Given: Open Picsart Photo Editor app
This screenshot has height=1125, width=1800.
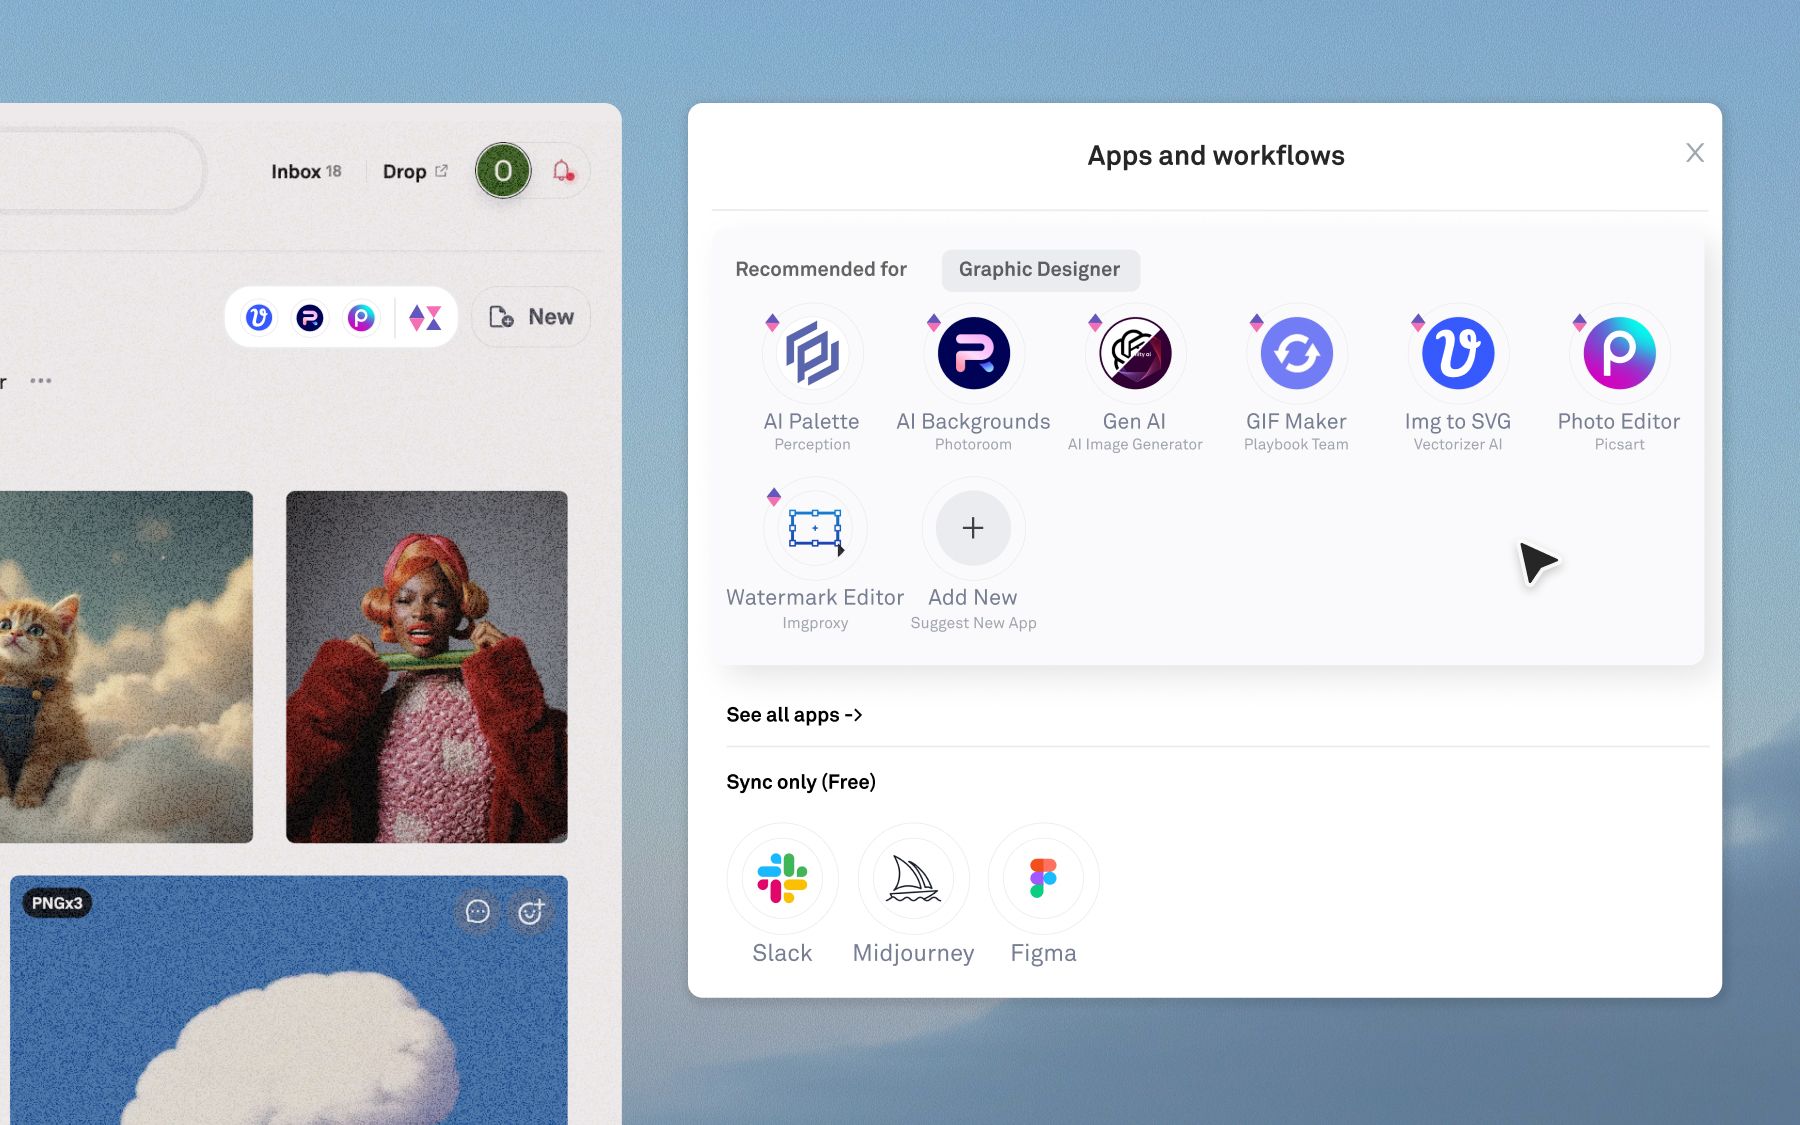Looking at the screenshot, I should (1619, 354).
